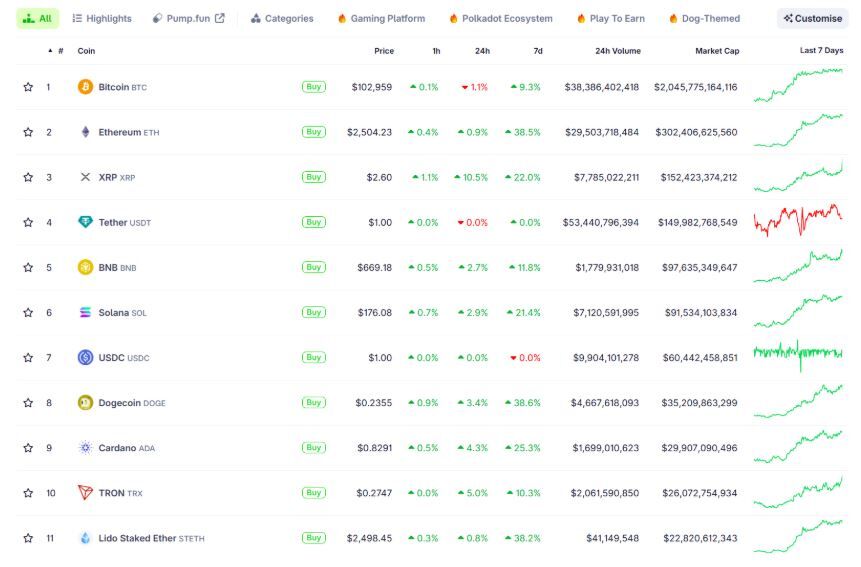Star Bitcoin to add to watchlist
Image resolution: width=861 pixels, height=567 pixels.
(28, 87)
